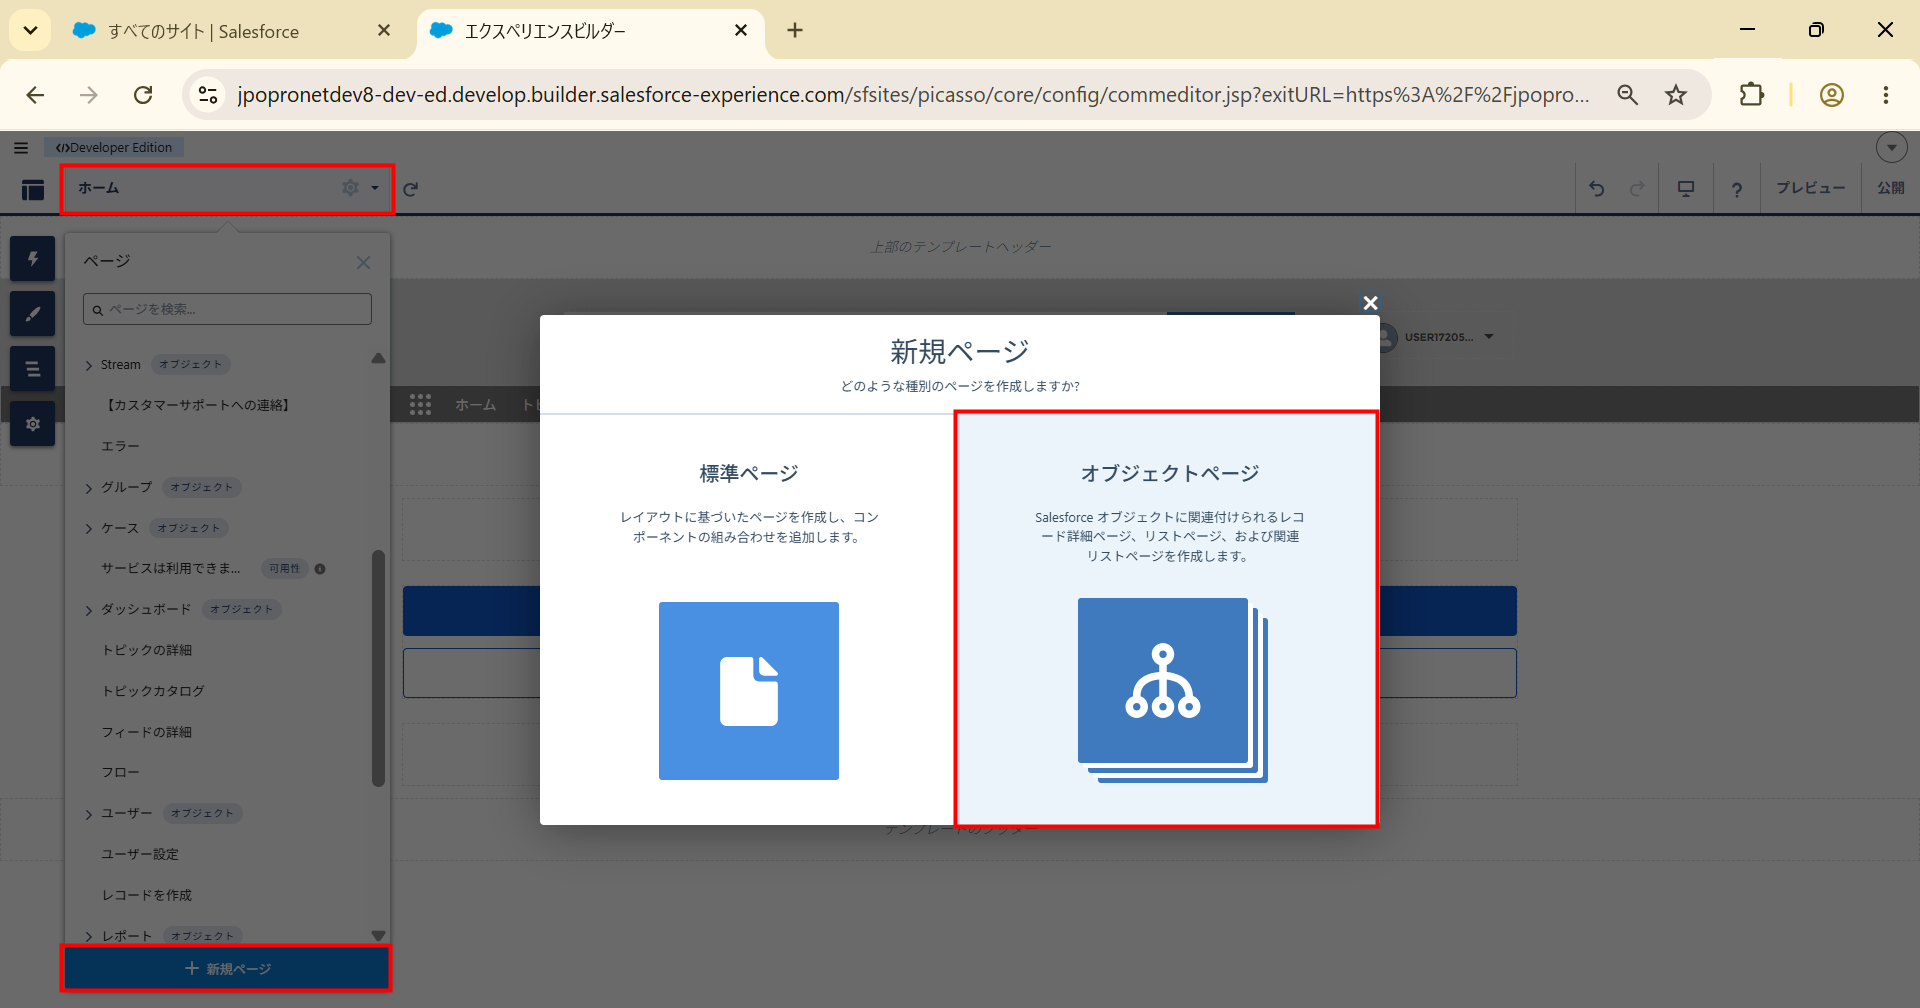Open the Settings gear in sidebar
Screen dimensions: 1920x1008
click(x=33, y=424)
